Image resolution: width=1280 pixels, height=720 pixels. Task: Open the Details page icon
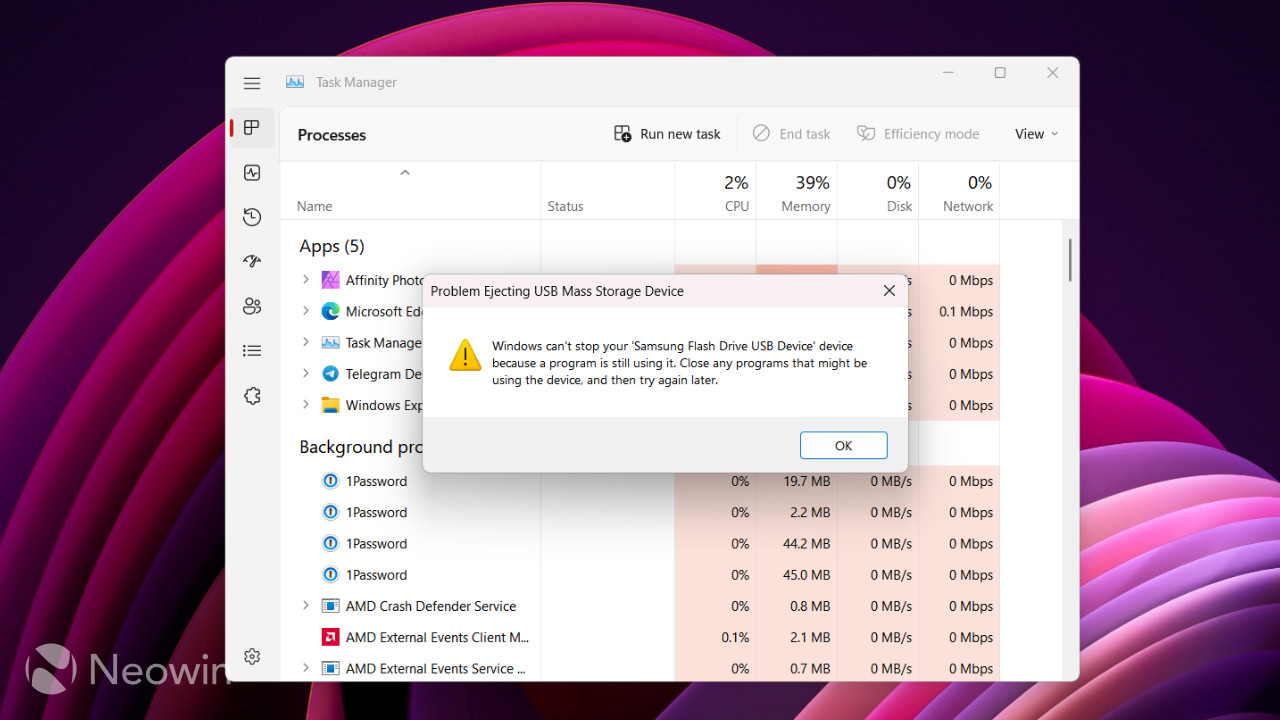point(252,351)
